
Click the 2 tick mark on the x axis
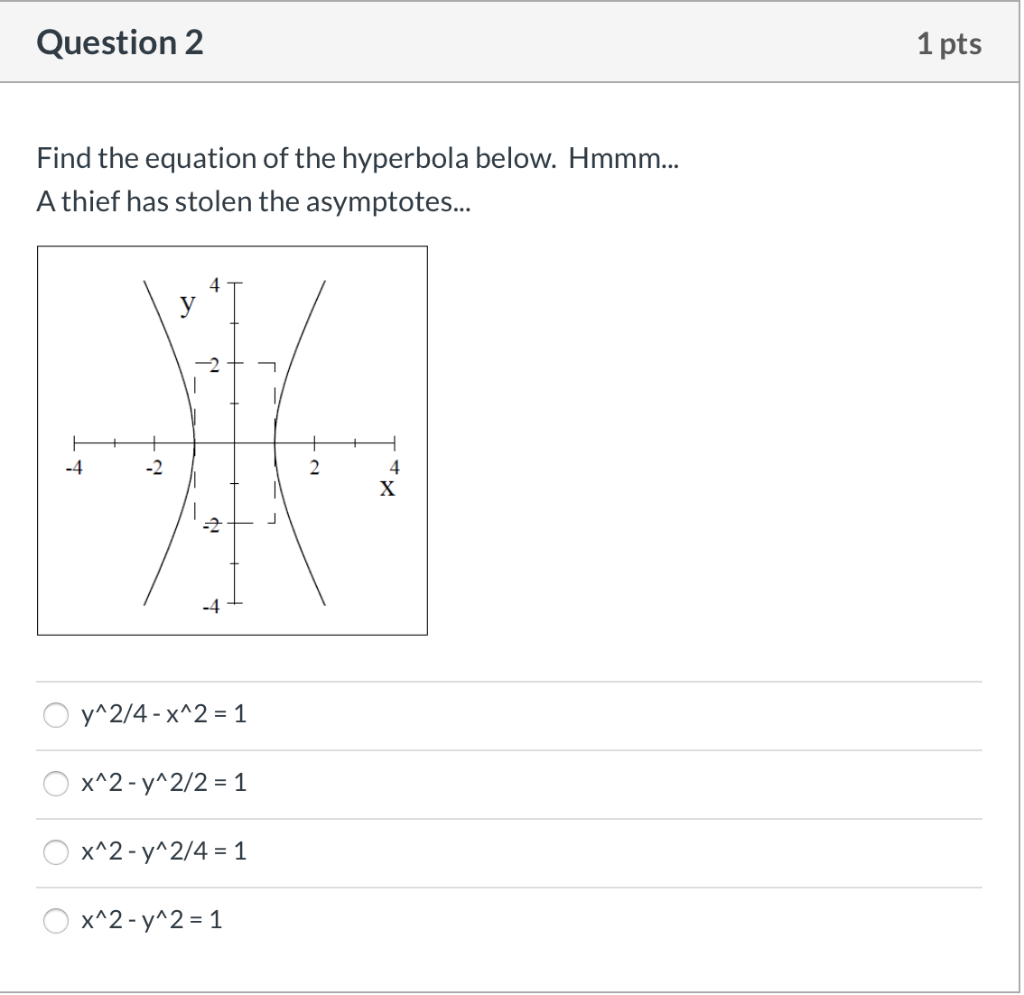click(314, 441)
